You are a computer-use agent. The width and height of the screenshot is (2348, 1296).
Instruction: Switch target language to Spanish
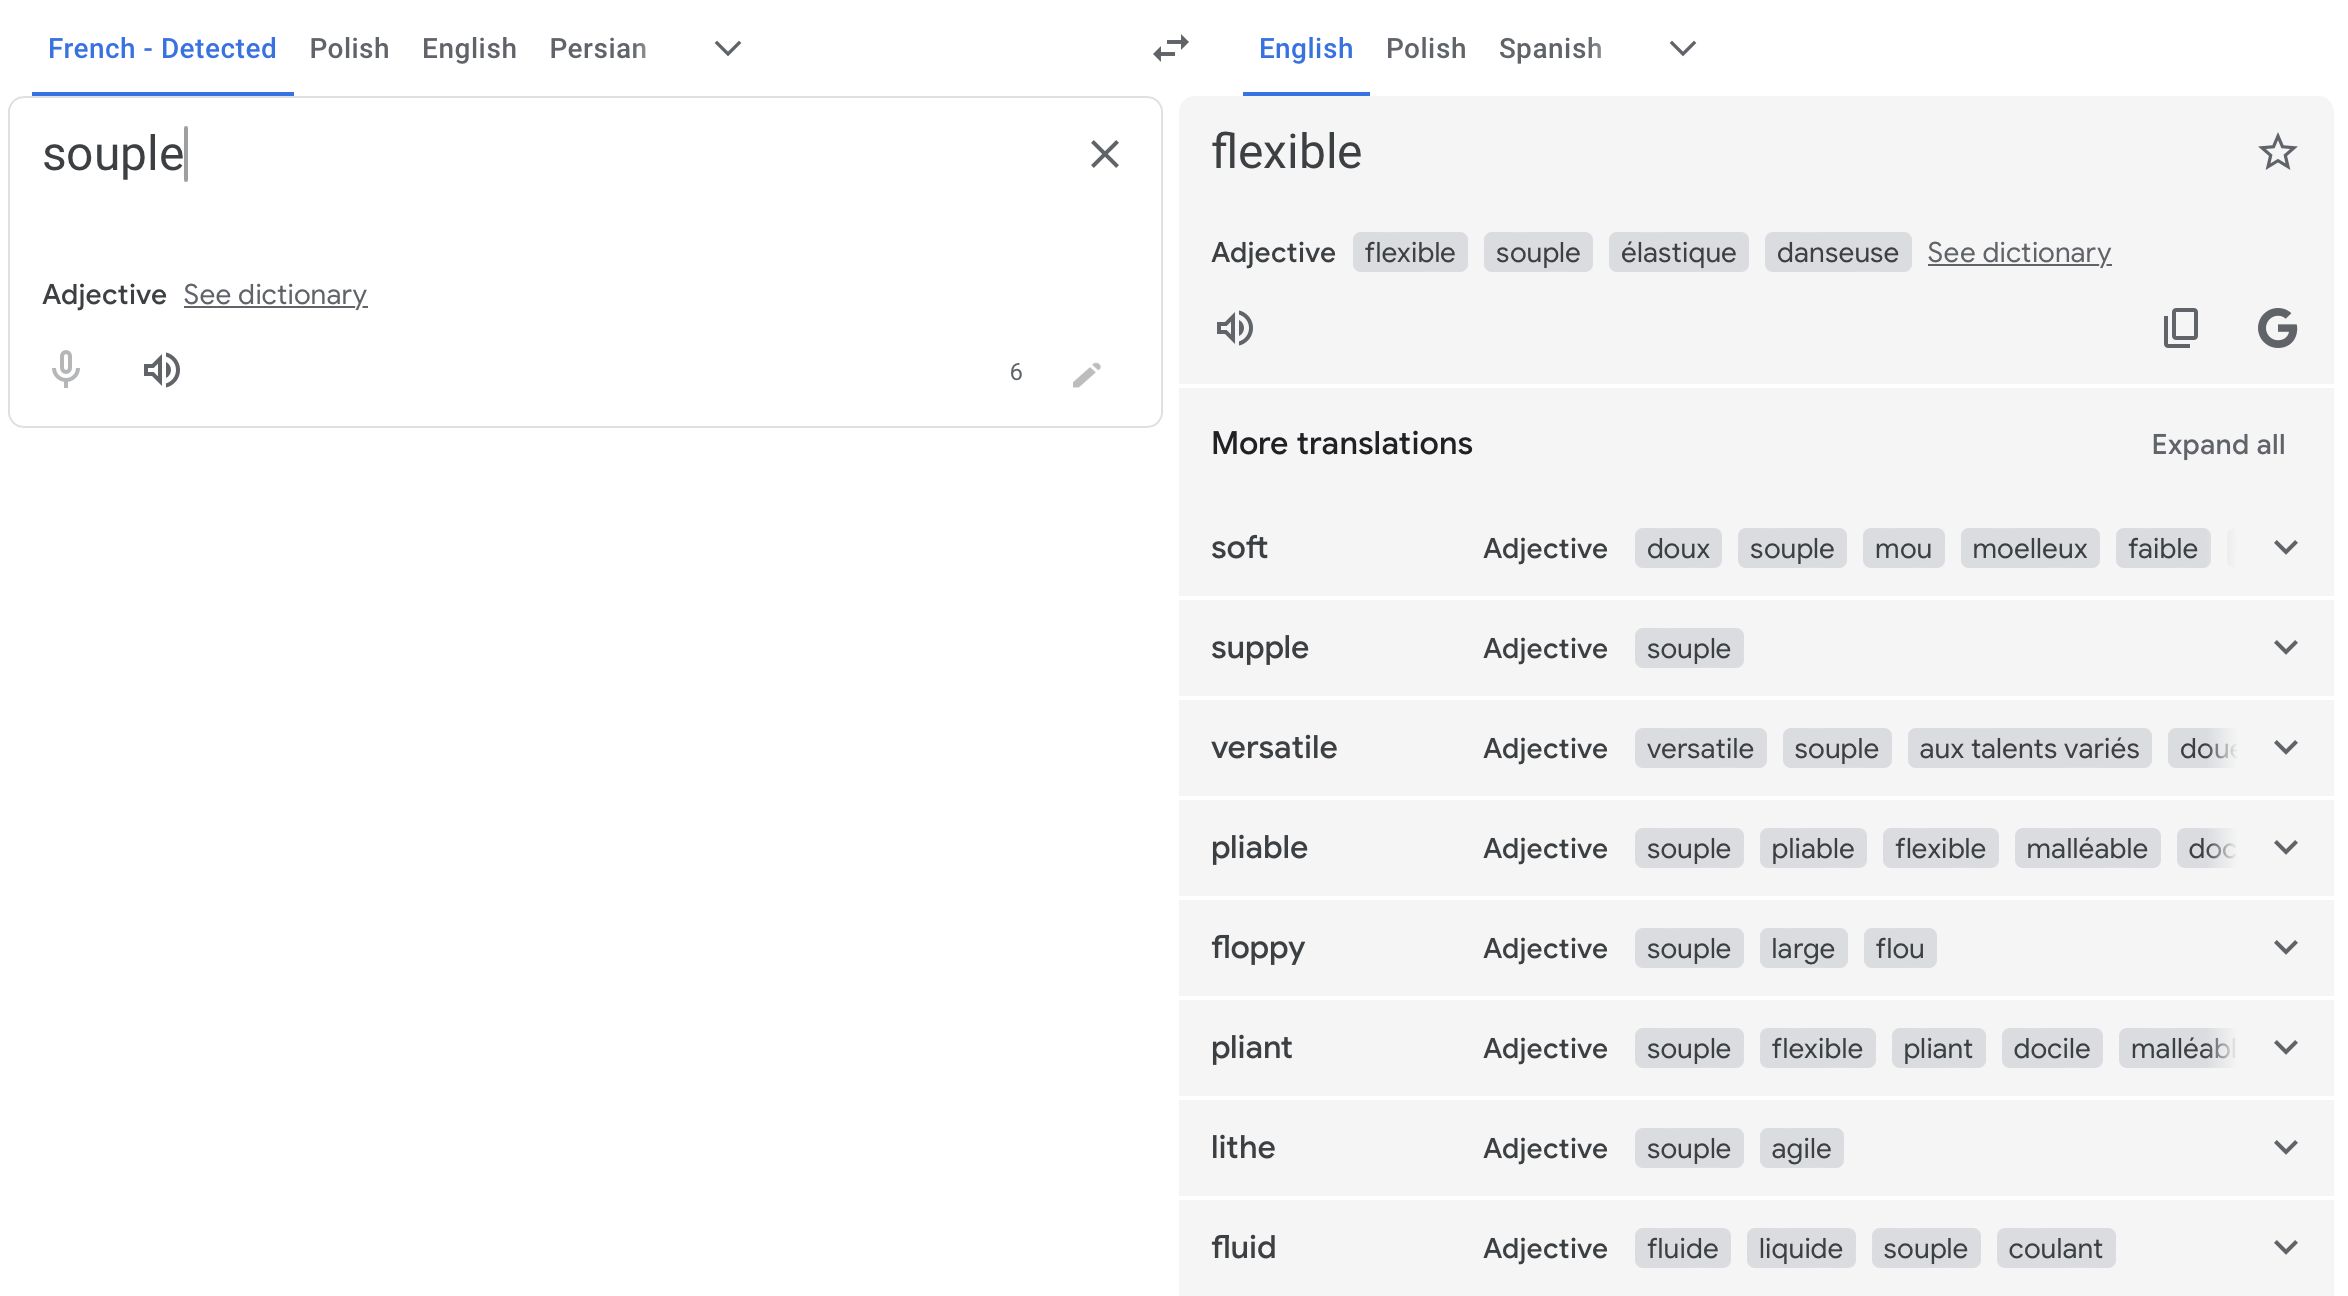[1550, 48]
